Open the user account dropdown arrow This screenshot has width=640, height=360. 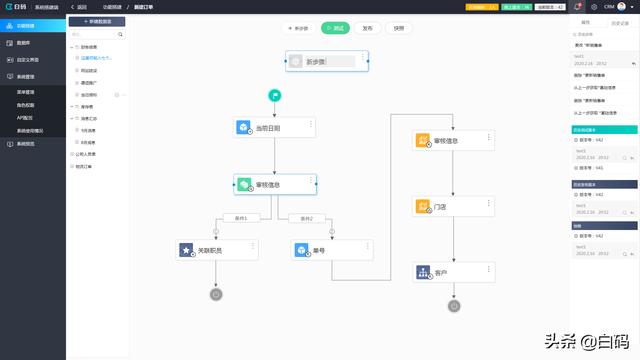[x=632, y=7]
